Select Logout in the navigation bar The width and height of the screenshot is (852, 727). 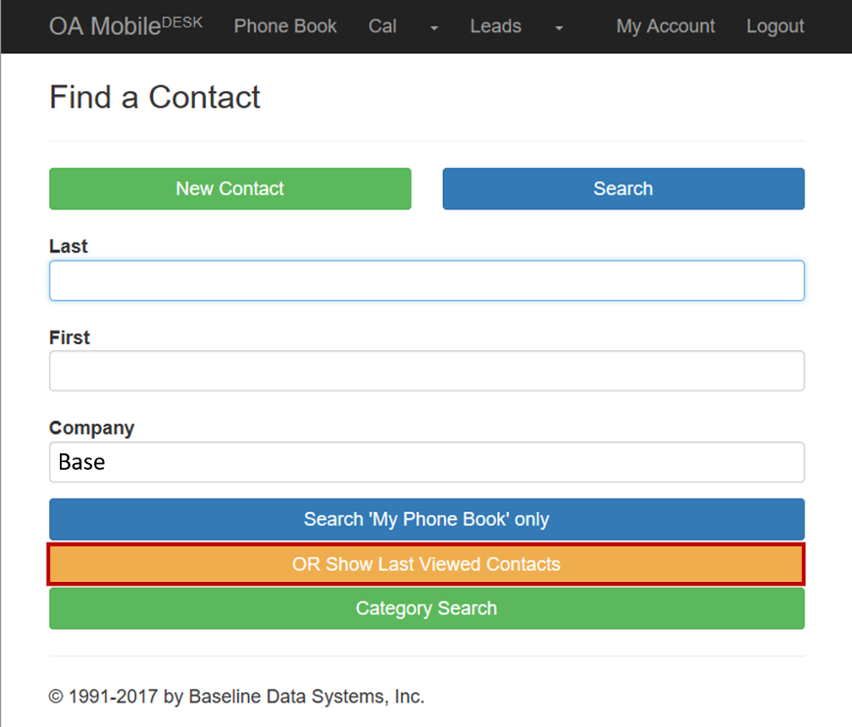point(775,26)
